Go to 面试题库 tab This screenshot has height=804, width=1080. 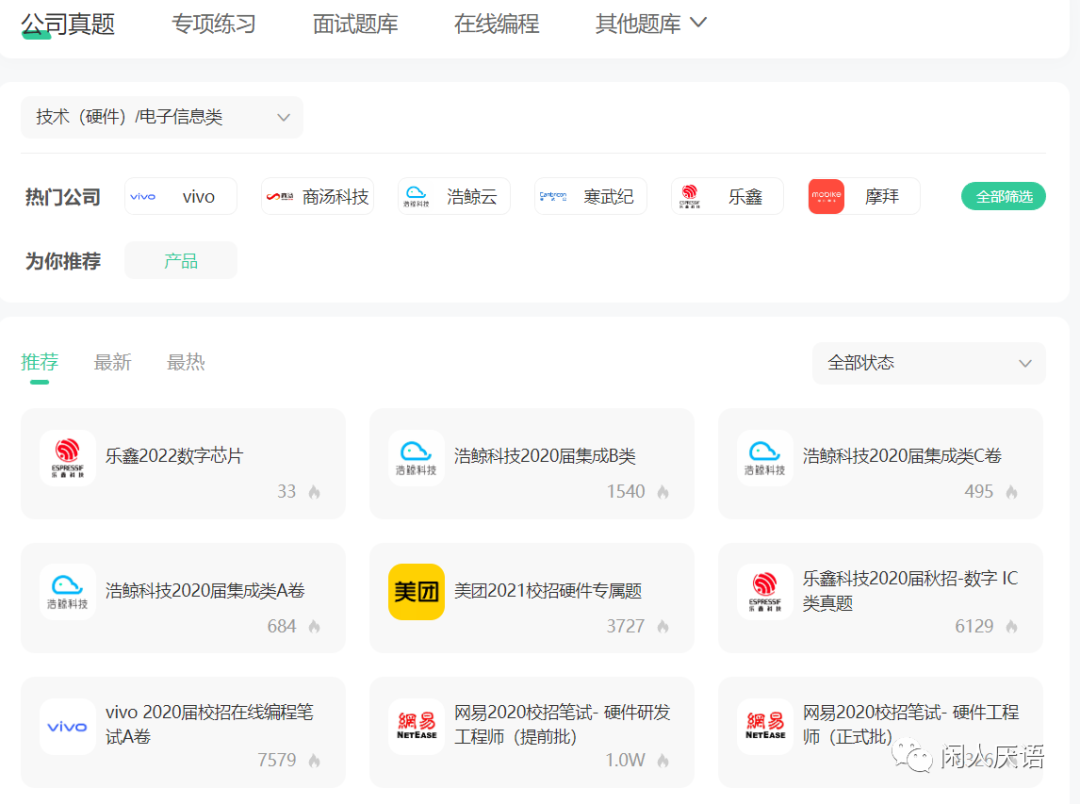[355, 24]
